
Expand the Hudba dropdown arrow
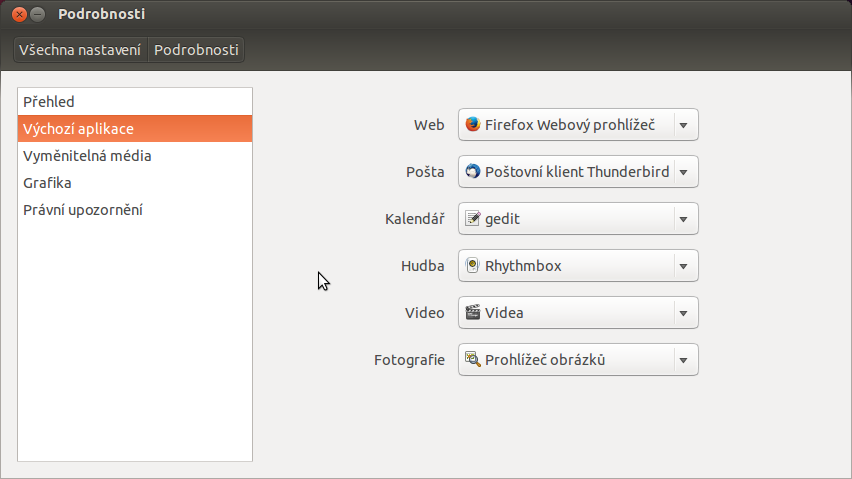[x=684, y=266]
